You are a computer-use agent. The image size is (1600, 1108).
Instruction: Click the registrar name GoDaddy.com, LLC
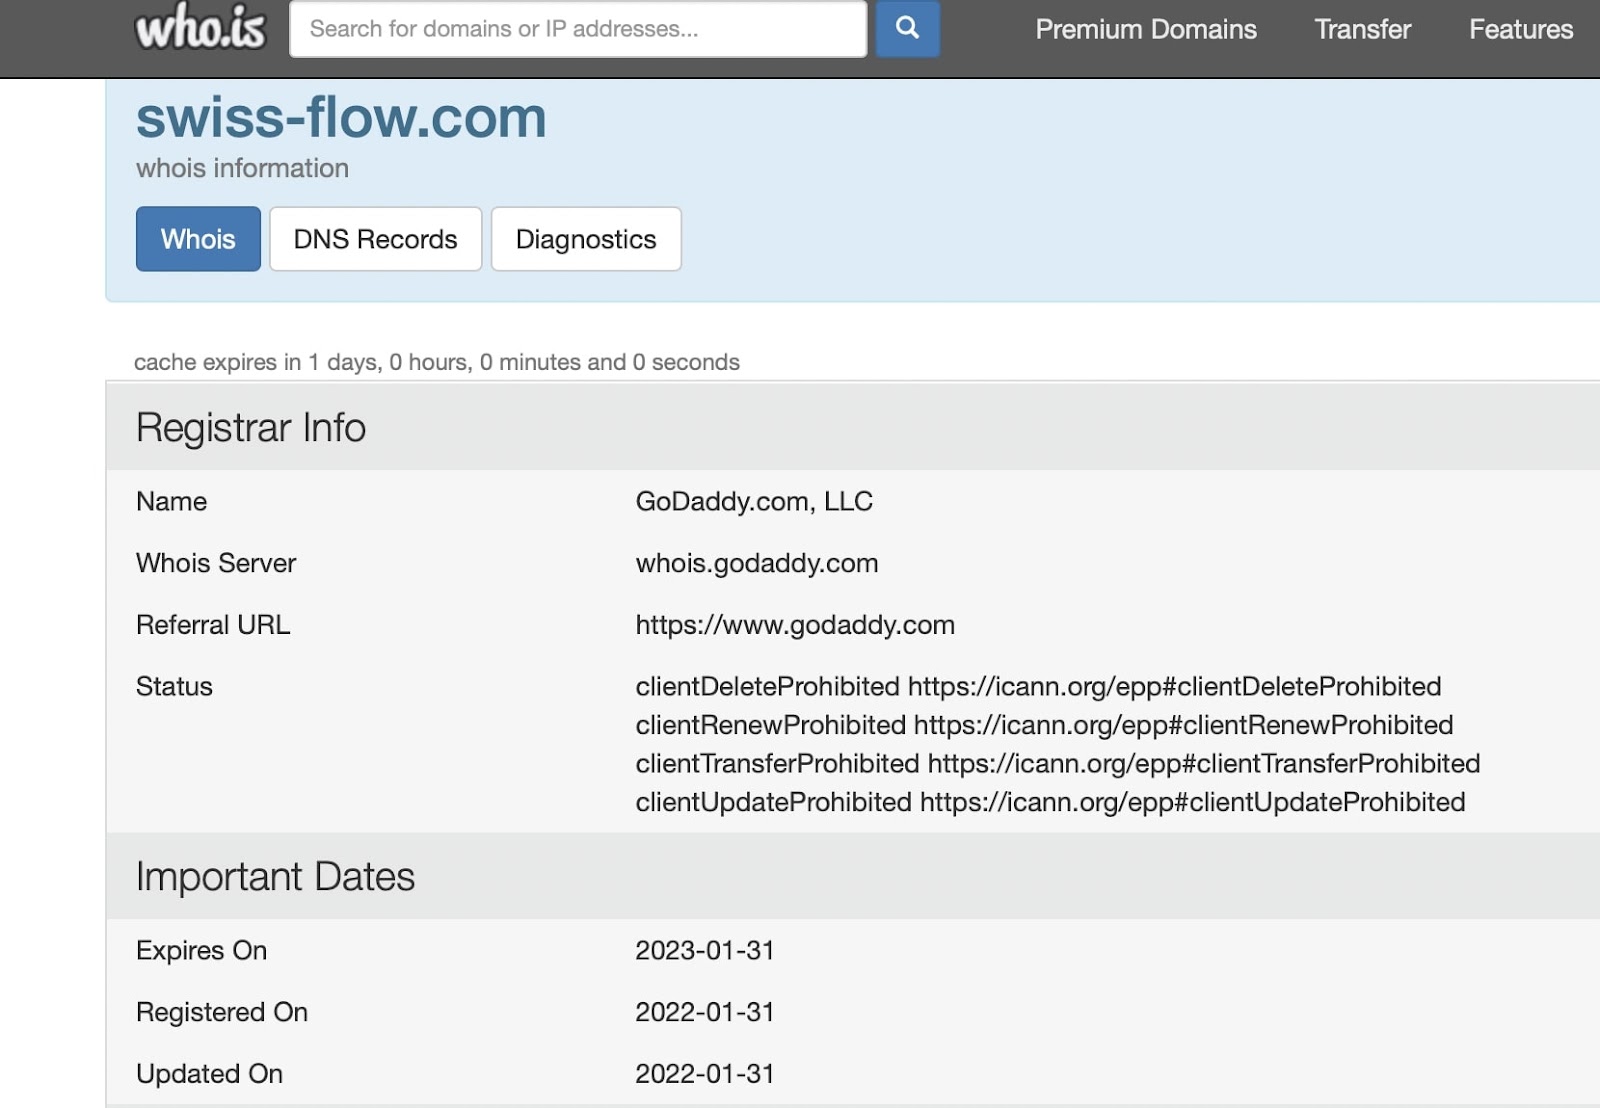click(x=754, y=501)
